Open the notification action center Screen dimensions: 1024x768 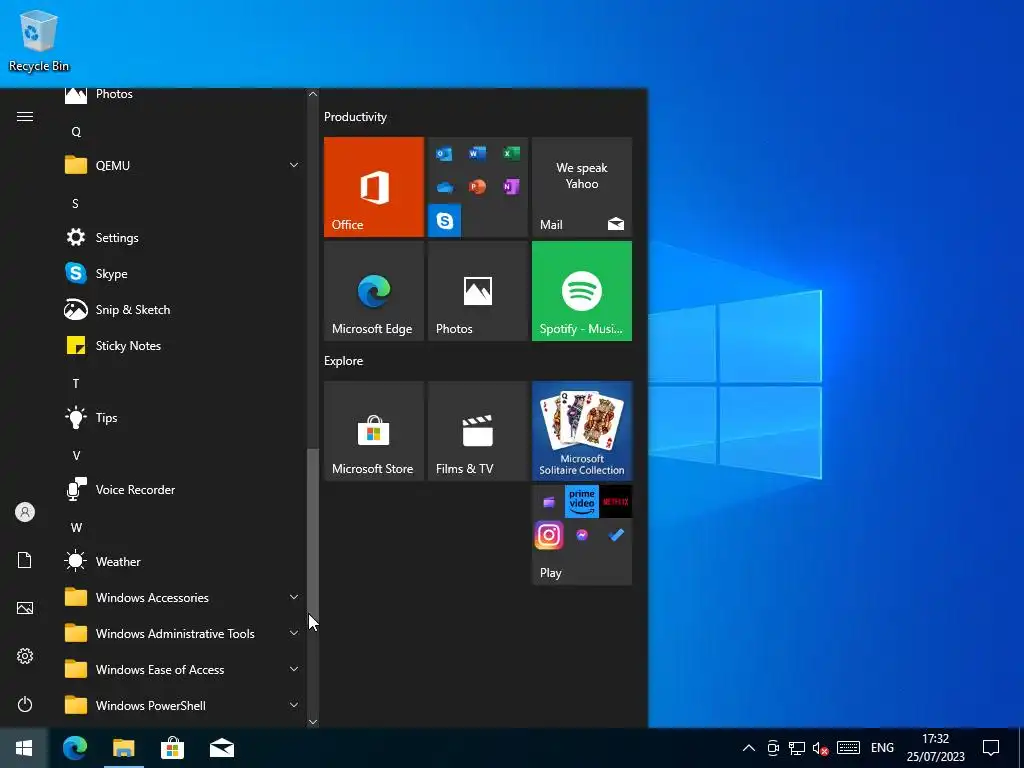(991, 748)
